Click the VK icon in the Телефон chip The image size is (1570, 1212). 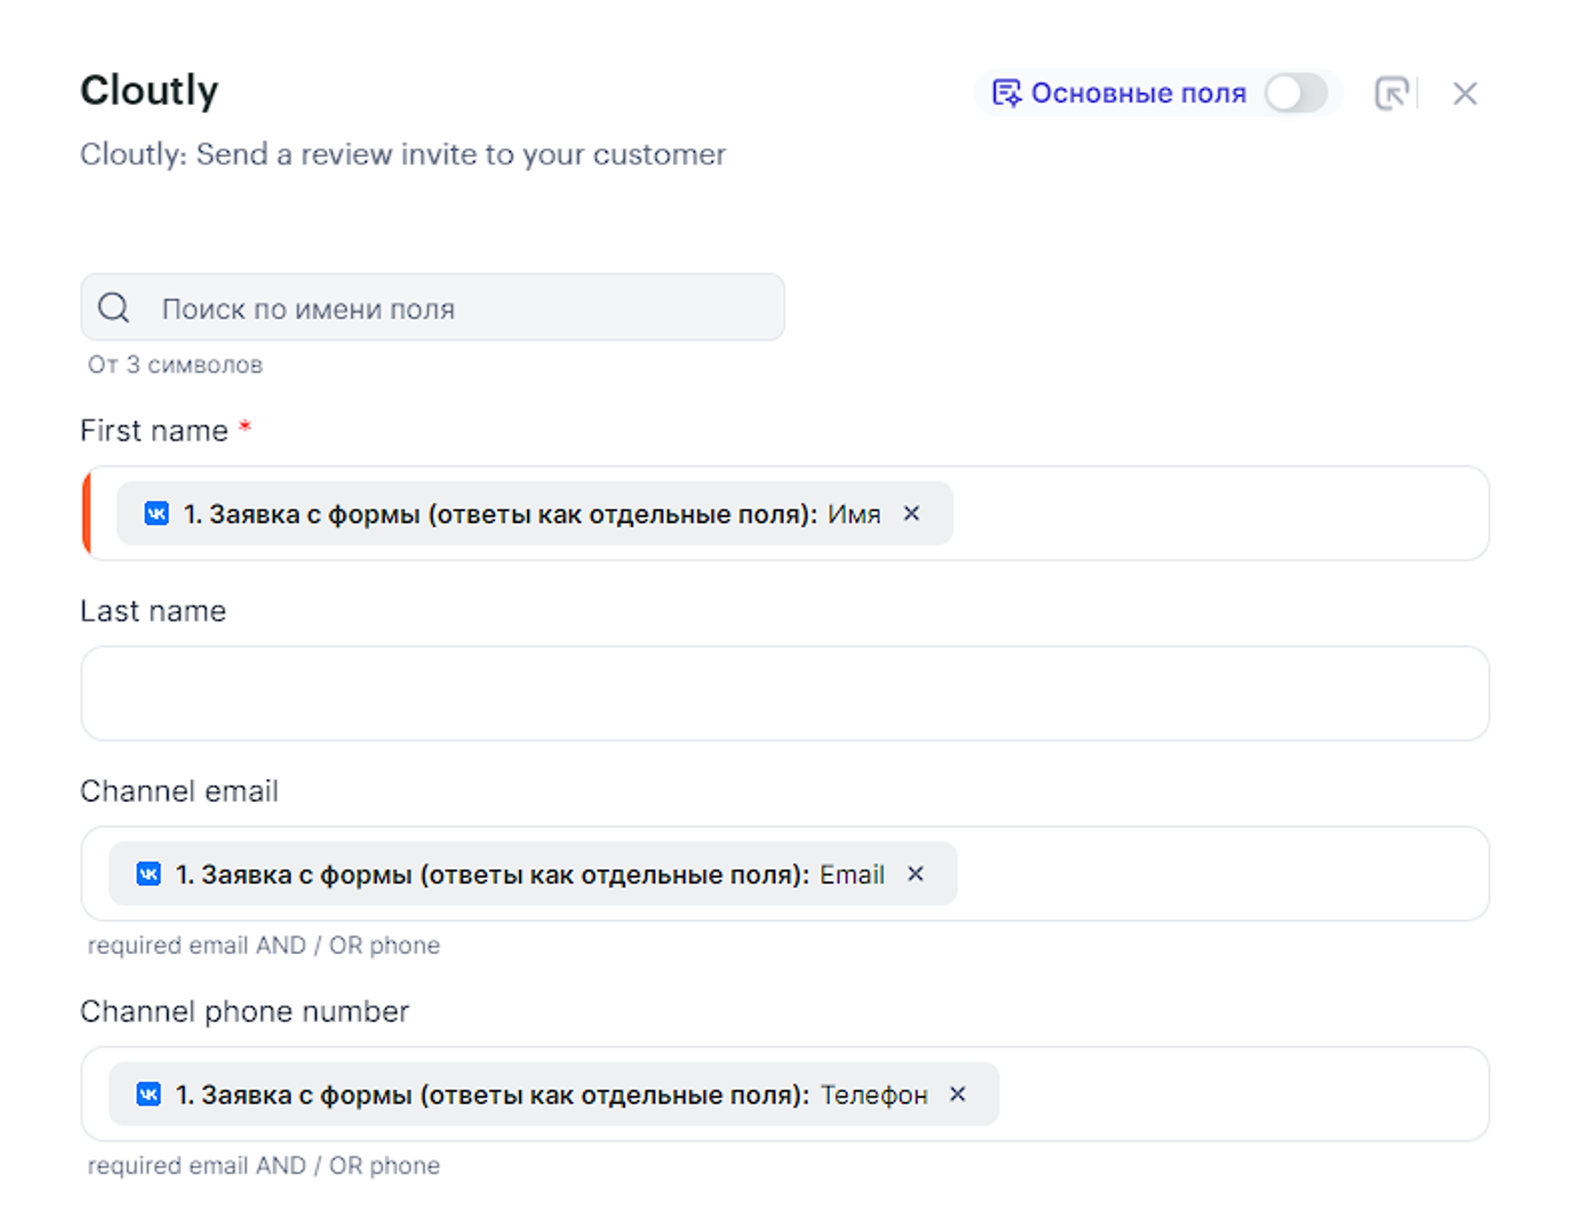(x=149, y=1095)
